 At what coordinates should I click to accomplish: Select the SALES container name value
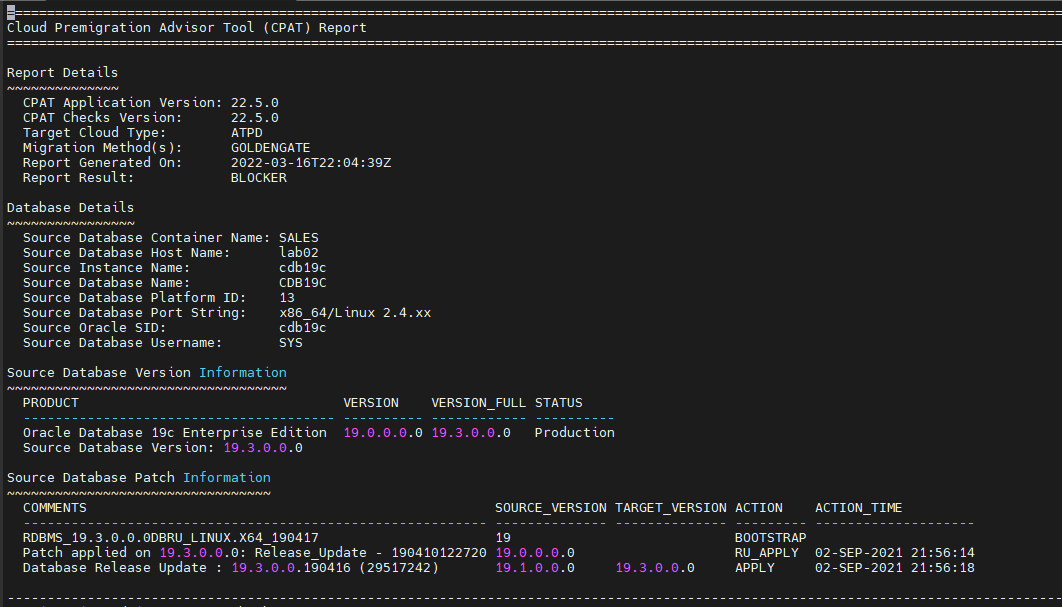298,237
